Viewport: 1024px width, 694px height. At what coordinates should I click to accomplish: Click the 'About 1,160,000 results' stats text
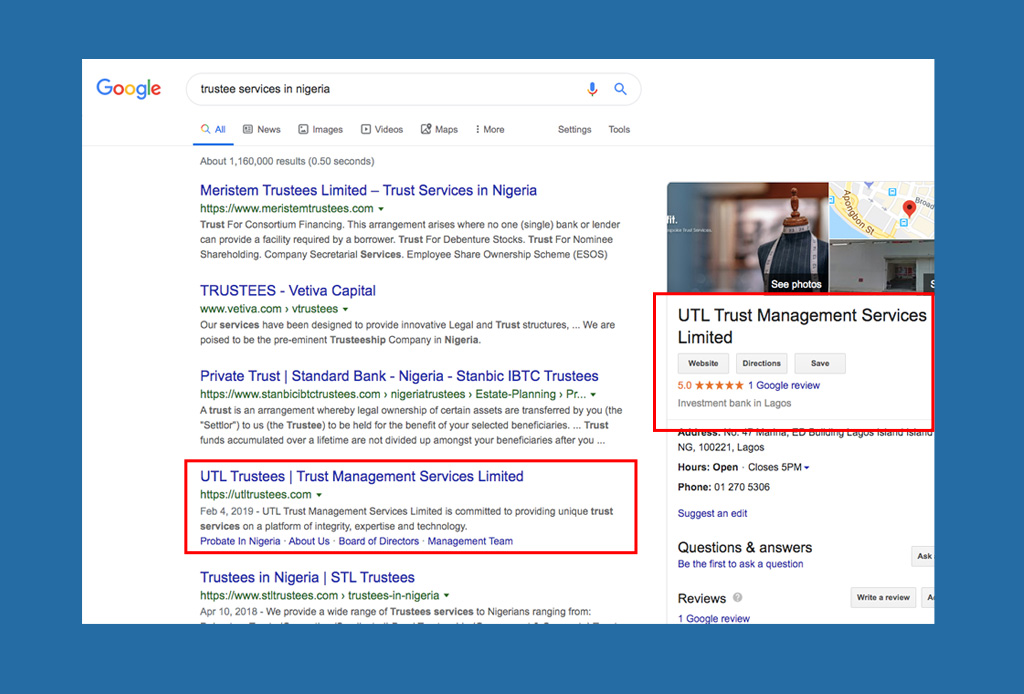point(287,161)
